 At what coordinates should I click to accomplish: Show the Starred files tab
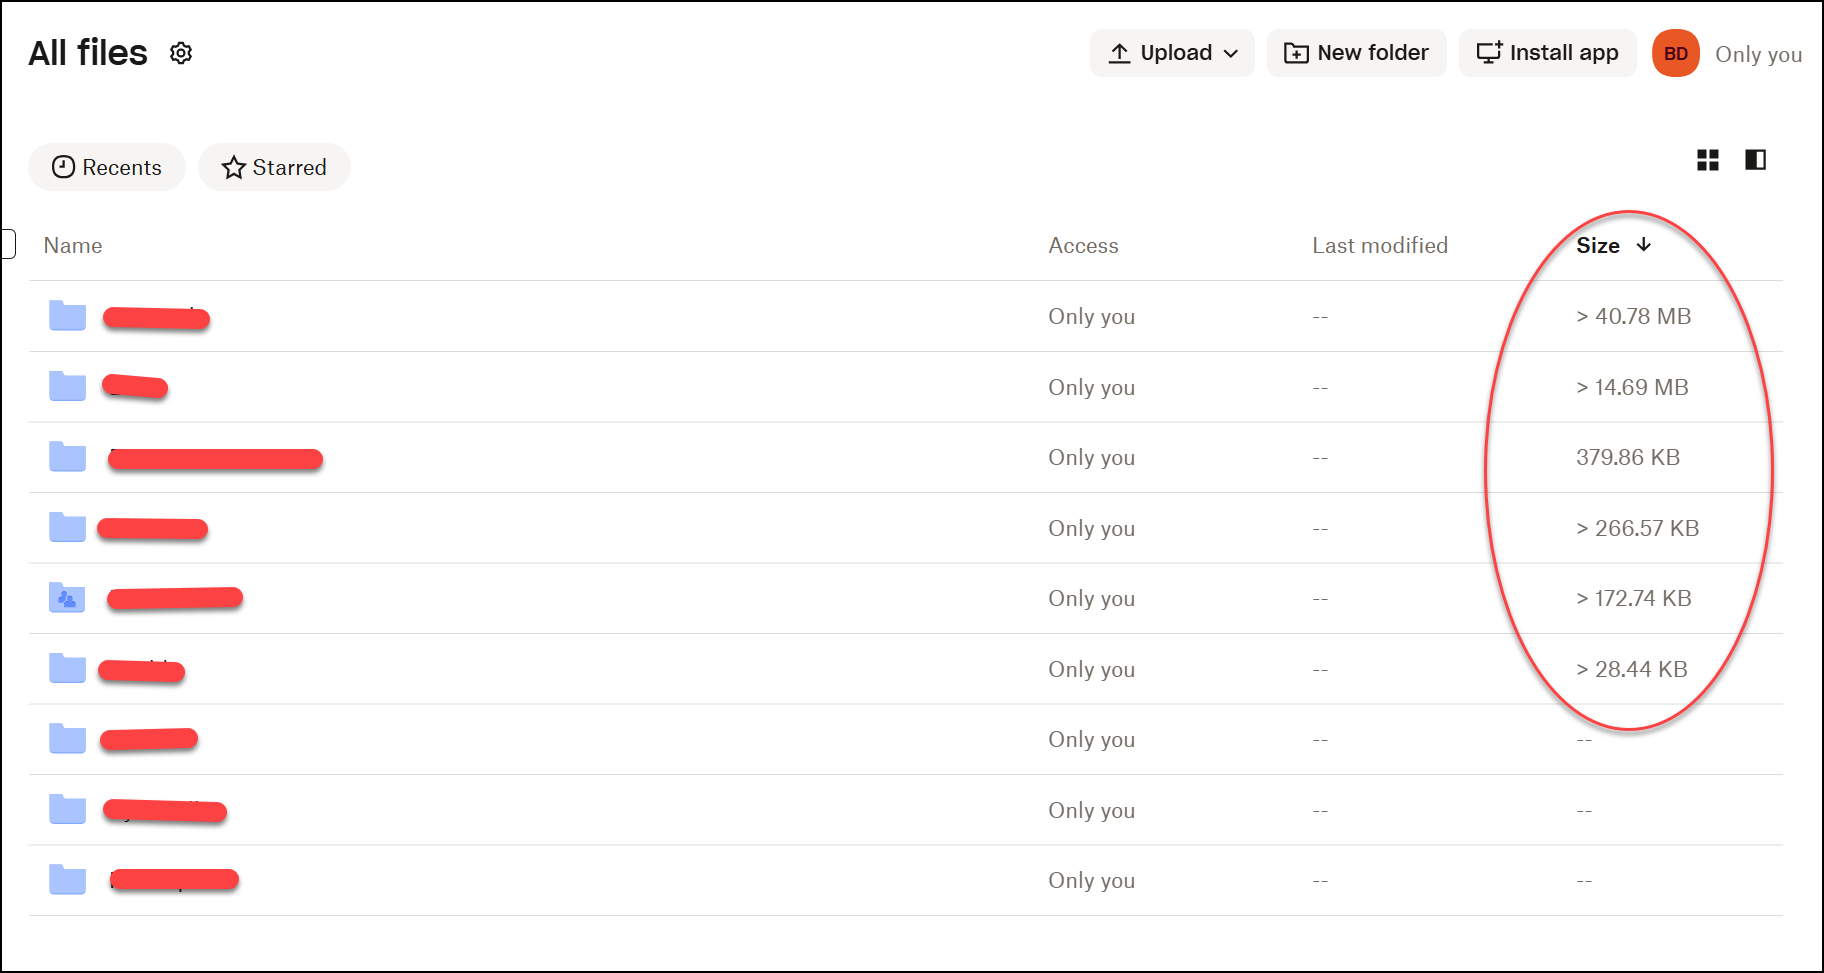pyautogui.click(x=274, y=167)
